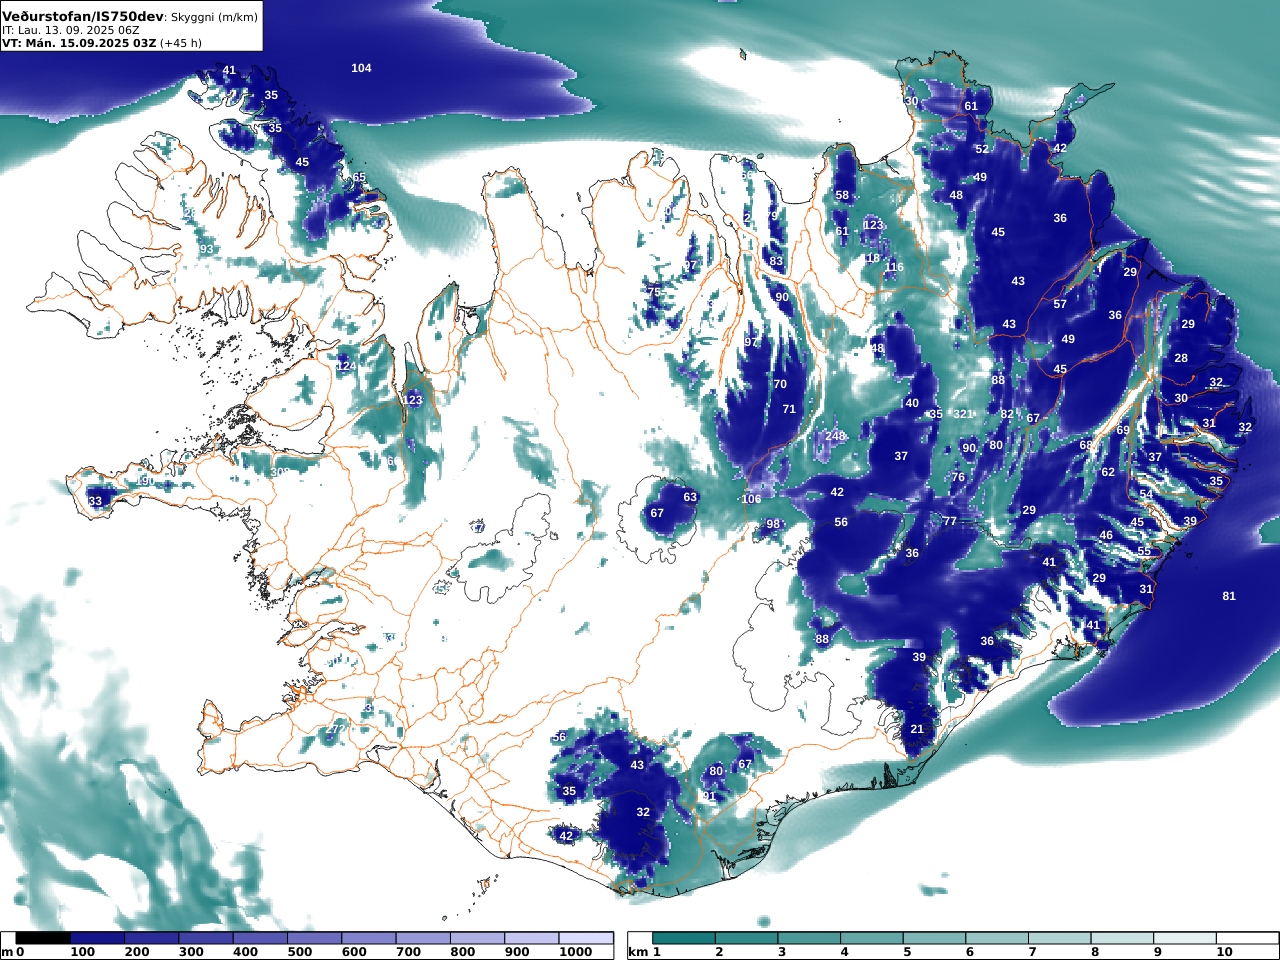Click the 81 value over the eastern sea
The height and width of the screenshot is (960, 1280).
click(x=1229, y=596)
